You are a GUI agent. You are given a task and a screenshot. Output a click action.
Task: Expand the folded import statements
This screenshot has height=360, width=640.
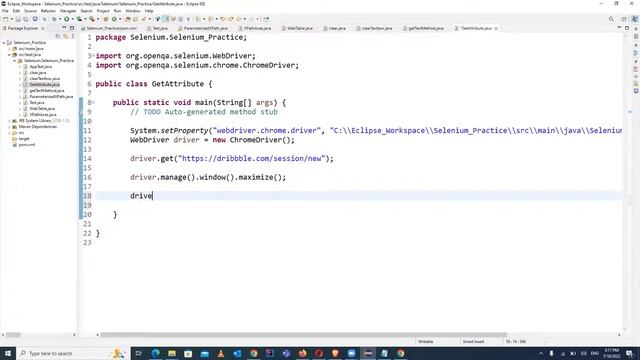coord(93,56)
